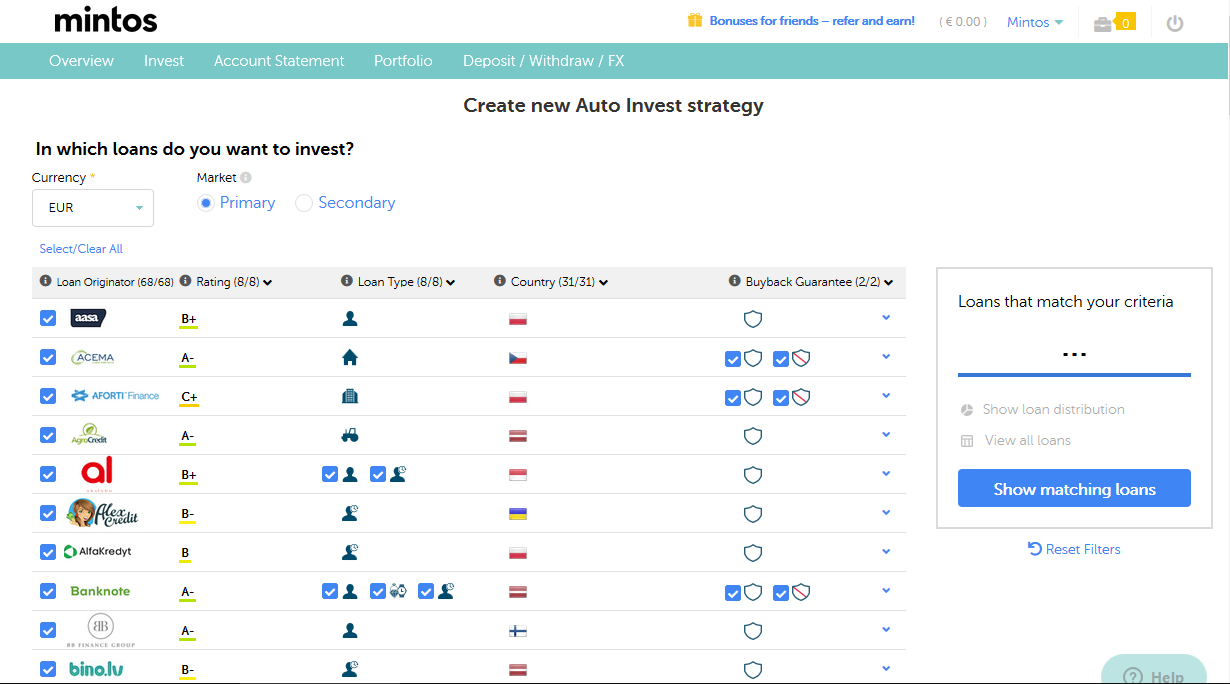Click the Finland flag in BB Finance row

point(518,631)
